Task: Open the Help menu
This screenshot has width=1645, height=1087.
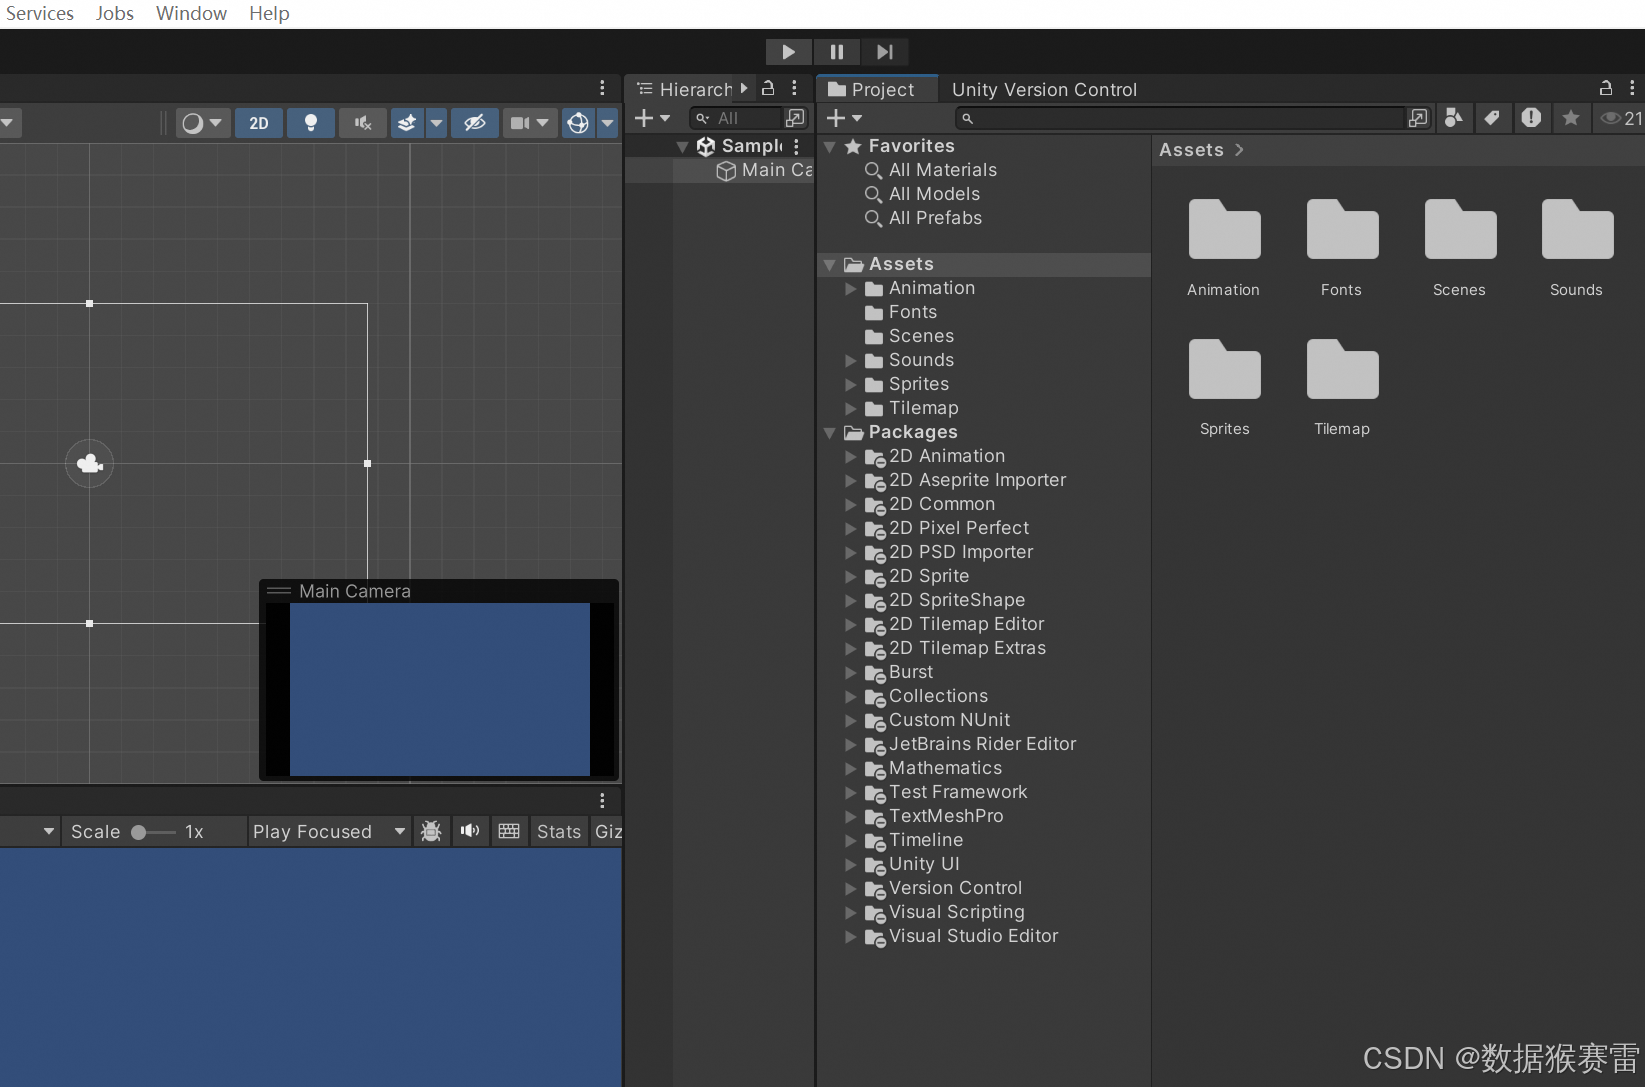Action: click(269, 13)
